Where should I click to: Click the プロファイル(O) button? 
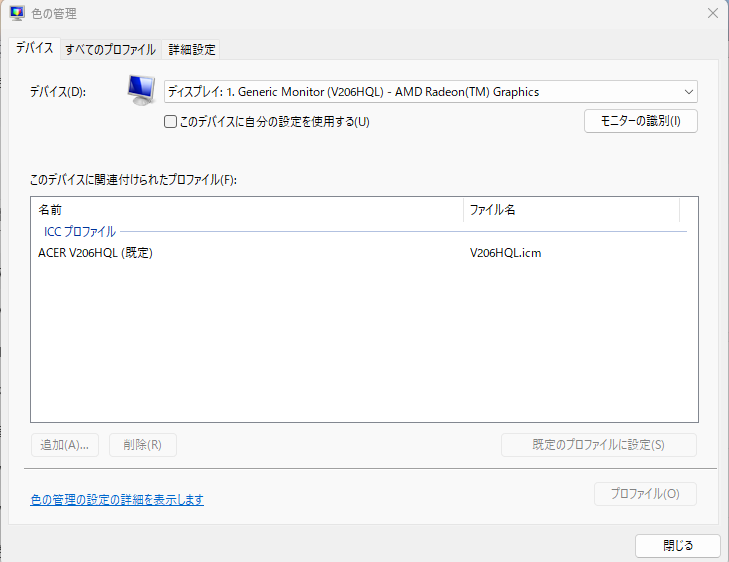pyautogui.click(x=645, y=494)
